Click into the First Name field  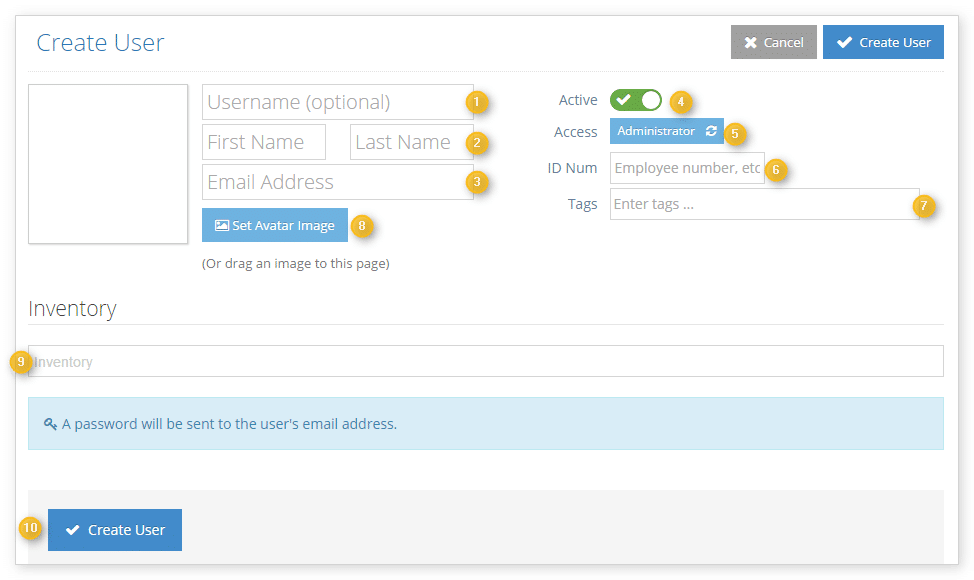pos(264,142)
